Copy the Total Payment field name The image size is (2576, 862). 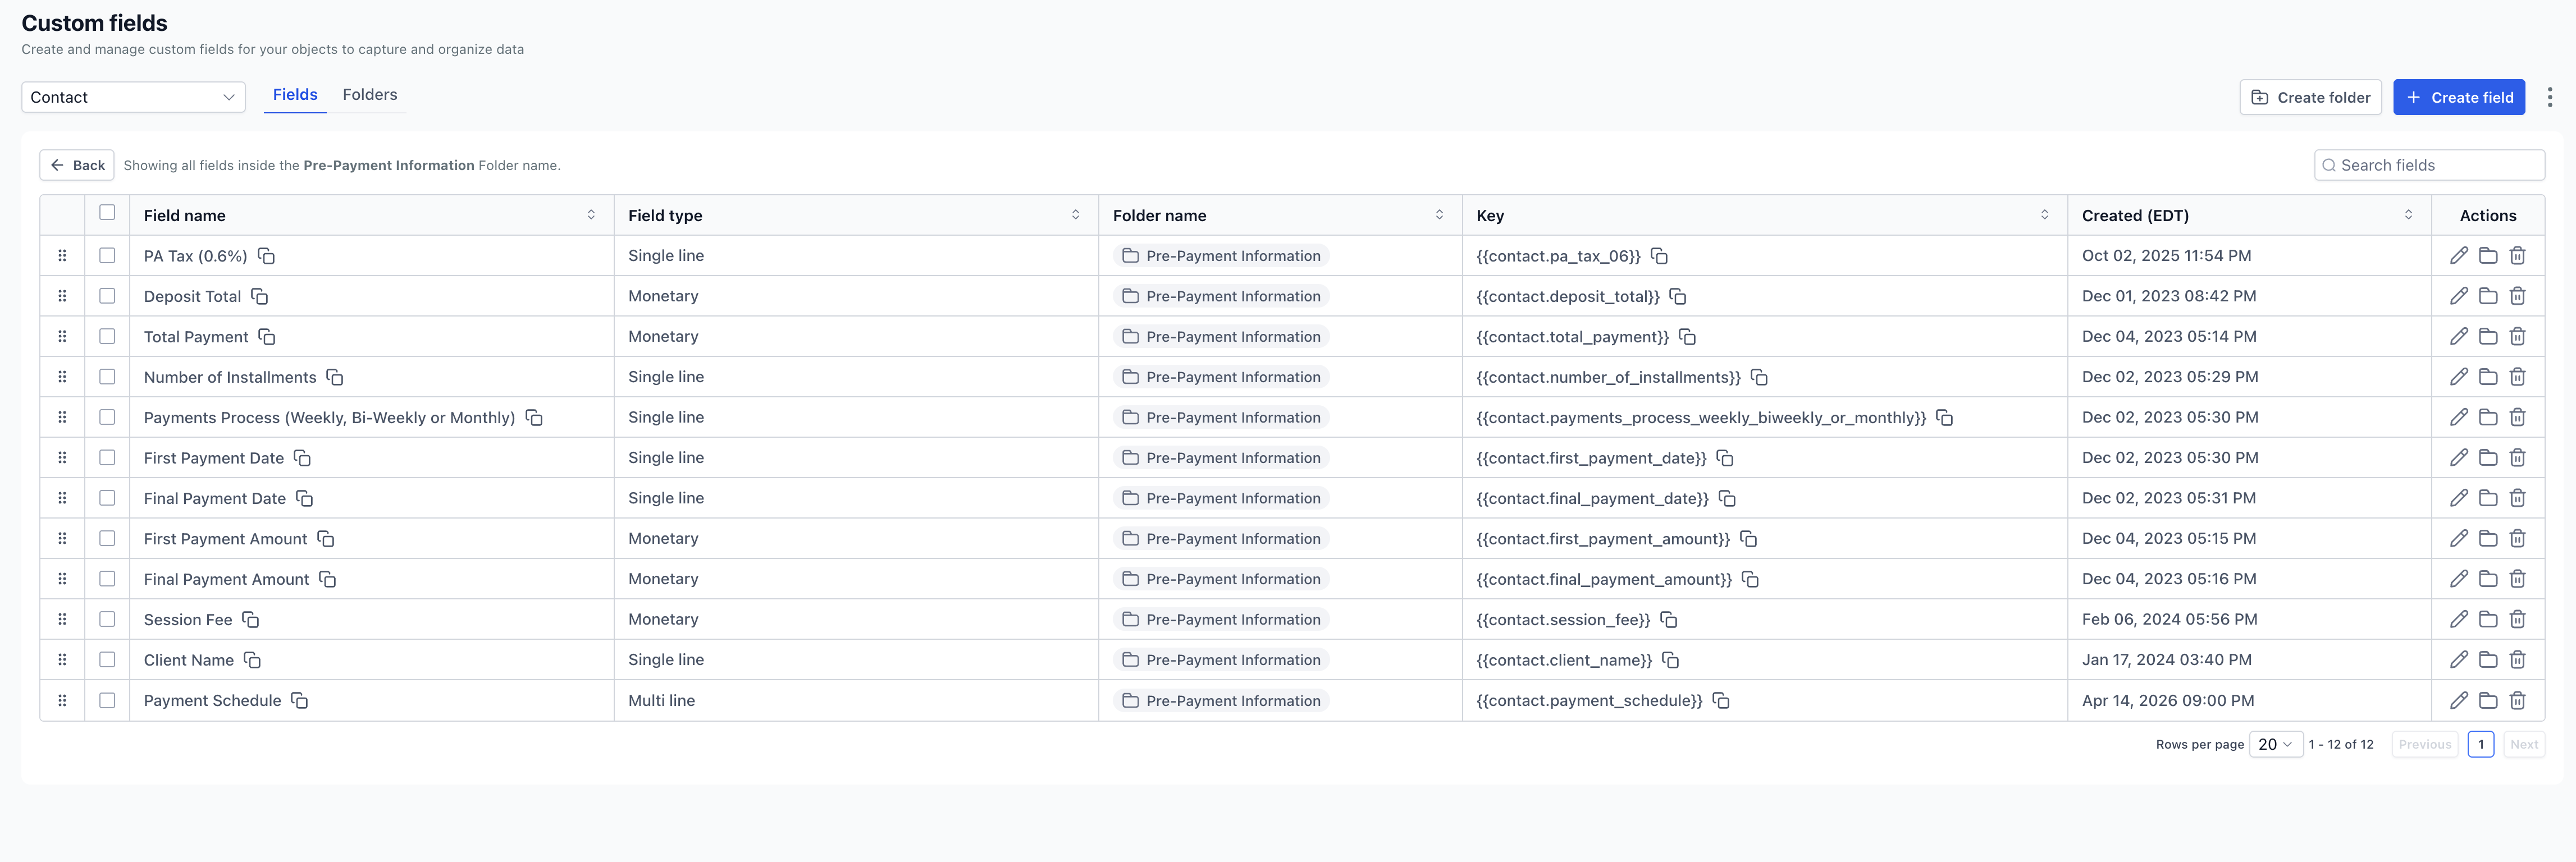pyautogui.click(x=267, y=337)
